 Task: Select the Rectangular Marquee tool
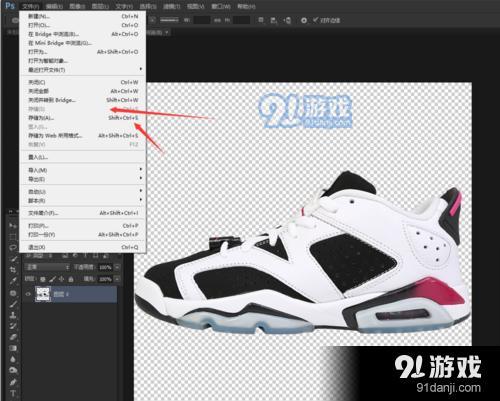click(13, 237)
